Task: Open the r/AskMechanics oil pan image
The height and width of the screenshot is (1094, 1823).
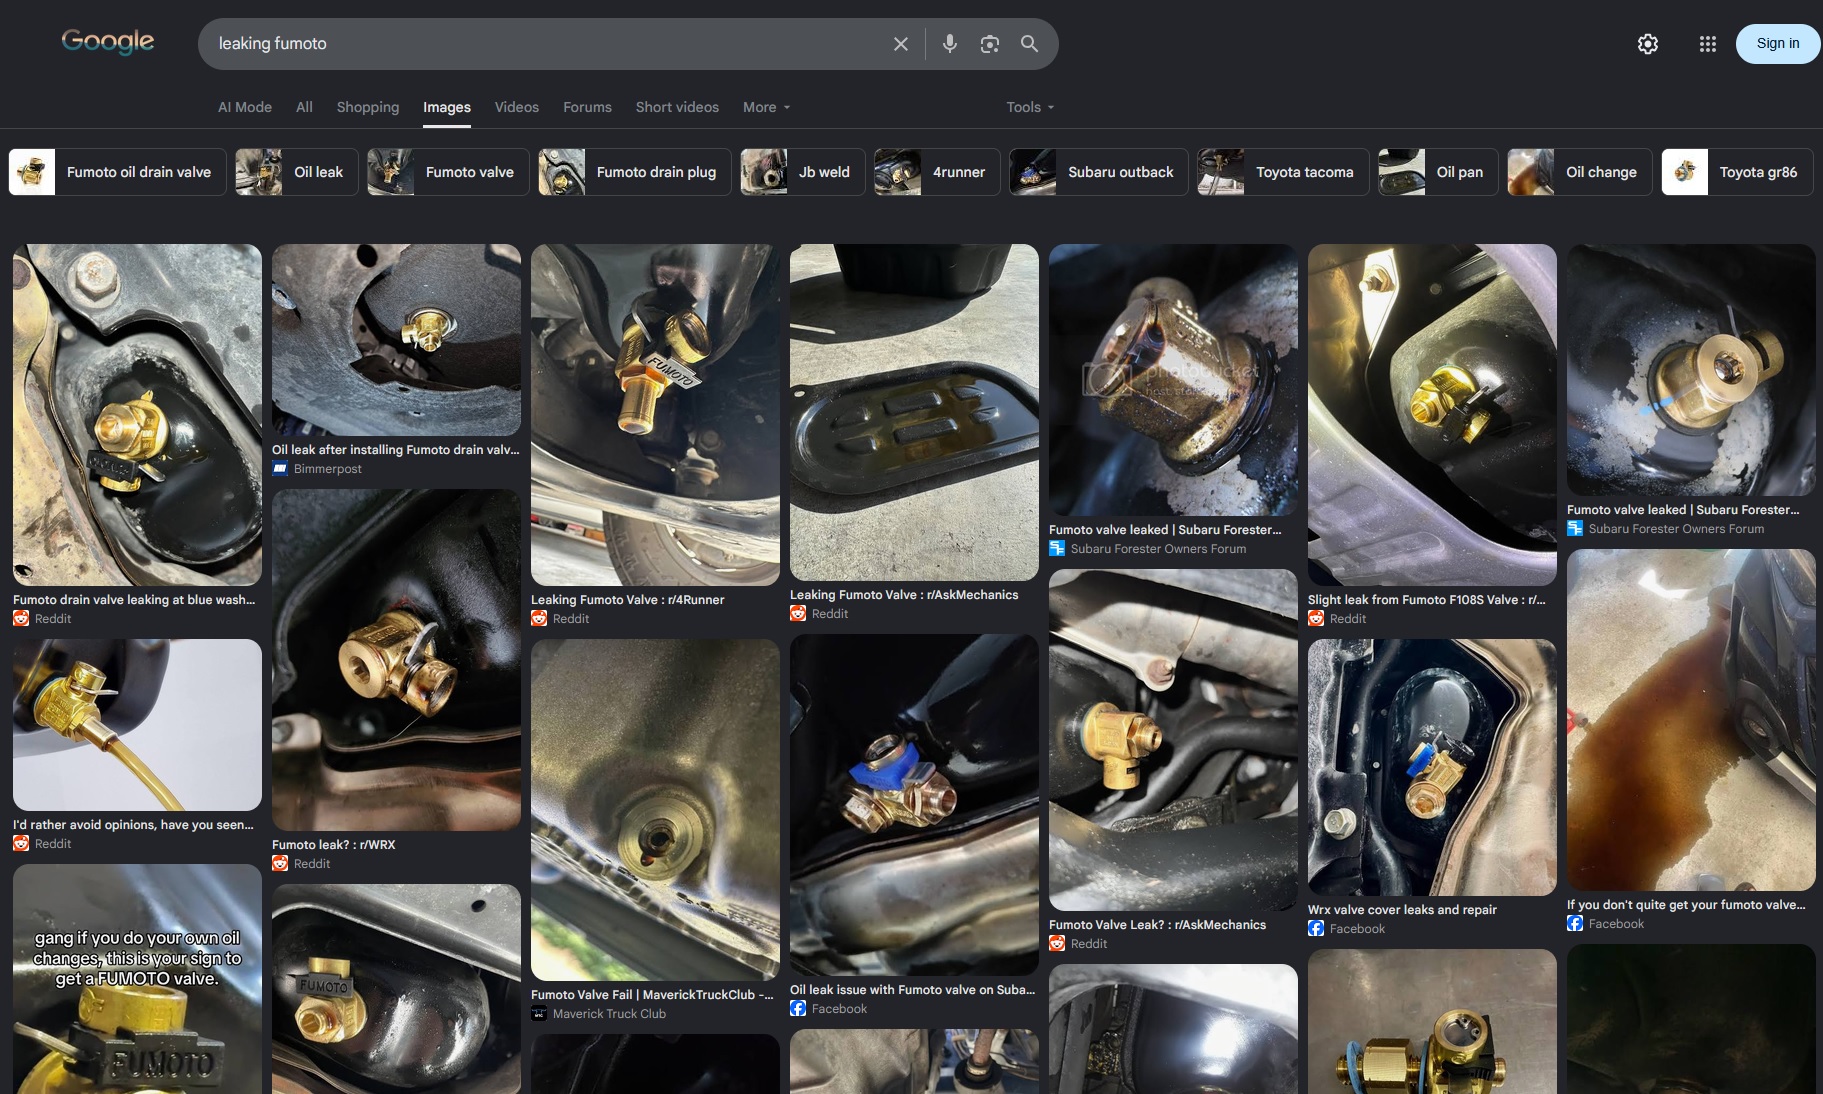Action: click(914, 412)
